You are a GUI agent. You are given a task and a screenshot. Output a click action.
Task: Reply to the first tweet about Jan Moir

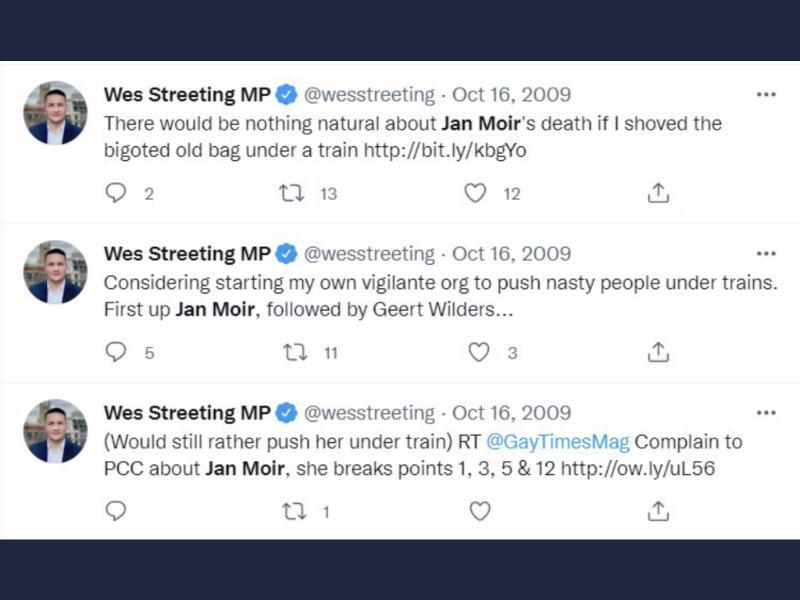tap(116, 193)
